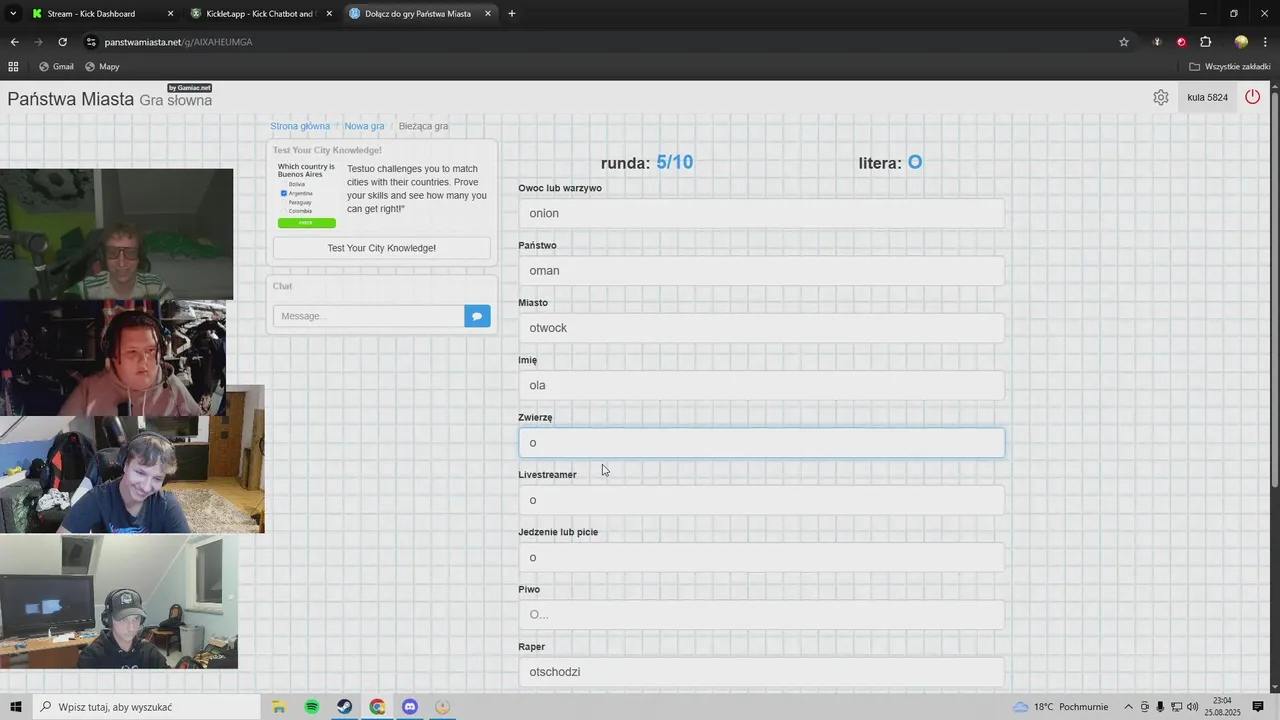Image resolution: width=1280 pixels, height=720 pixels.
Task: Open Chrome three-dot menu
Action: (x=1266, y=42)
